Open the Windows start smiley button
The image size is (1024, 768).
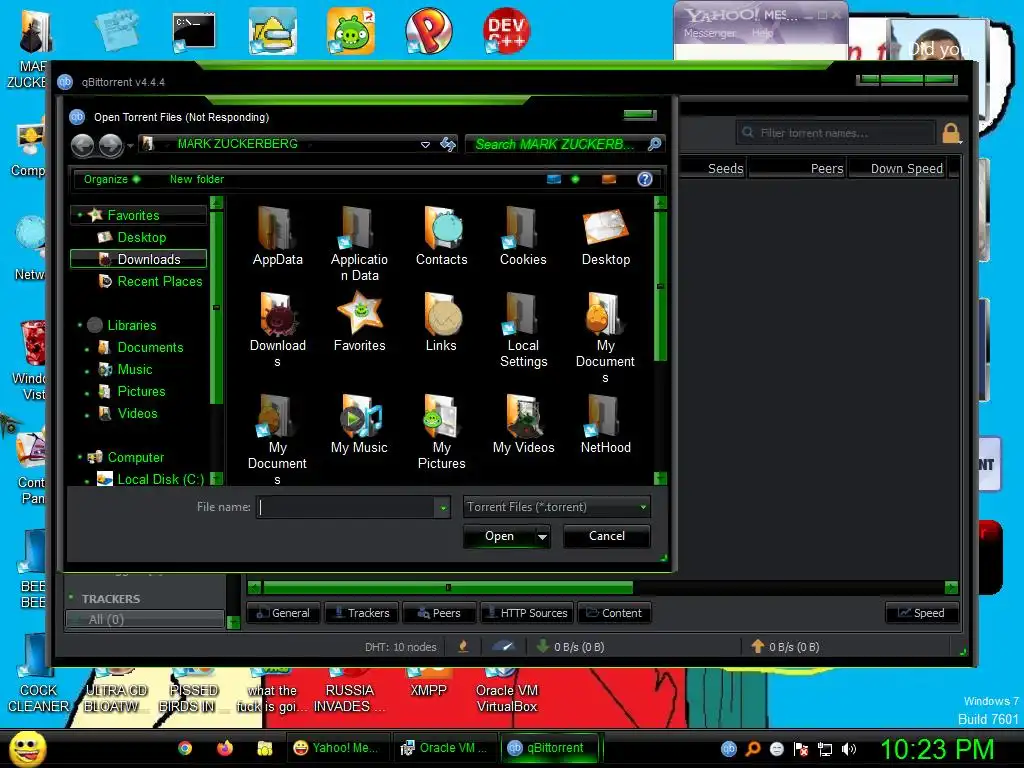coord(27,748)
